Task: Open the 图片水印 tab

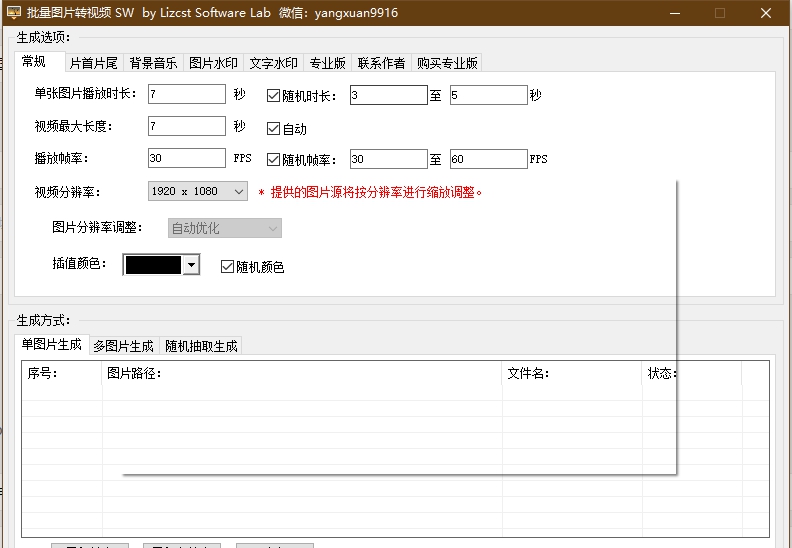Action: pyautogui.click(x=213, y=63)
